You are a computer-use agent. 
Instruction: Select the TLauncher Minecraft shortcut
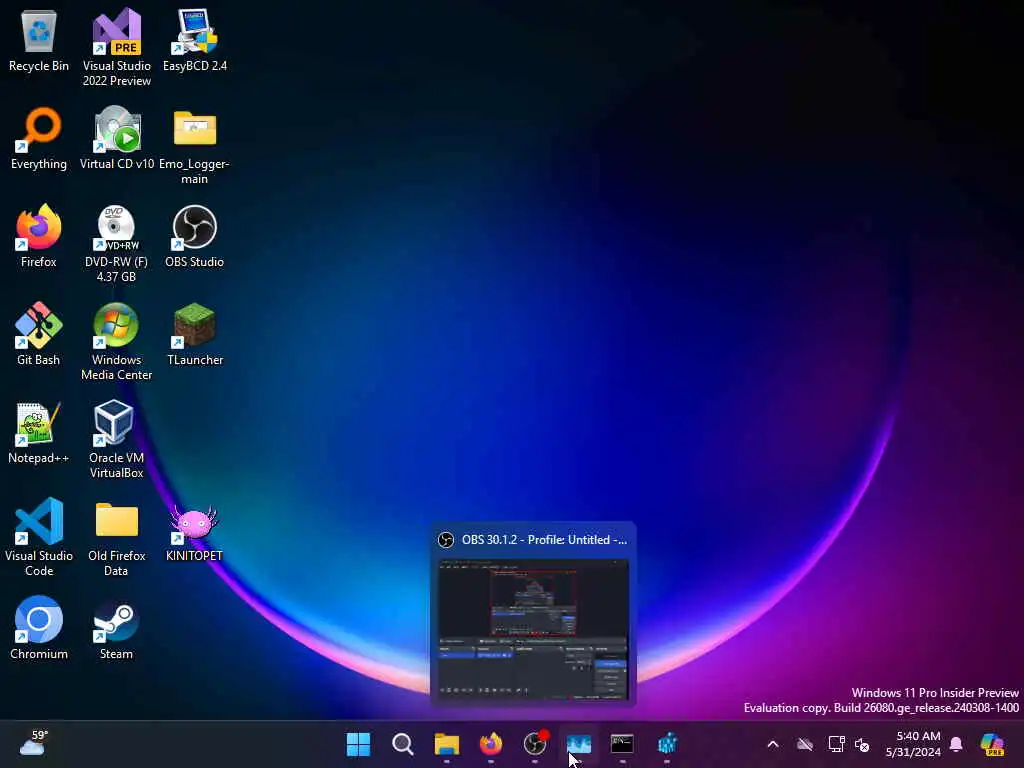pyautogui.click(x=195, y=334)
